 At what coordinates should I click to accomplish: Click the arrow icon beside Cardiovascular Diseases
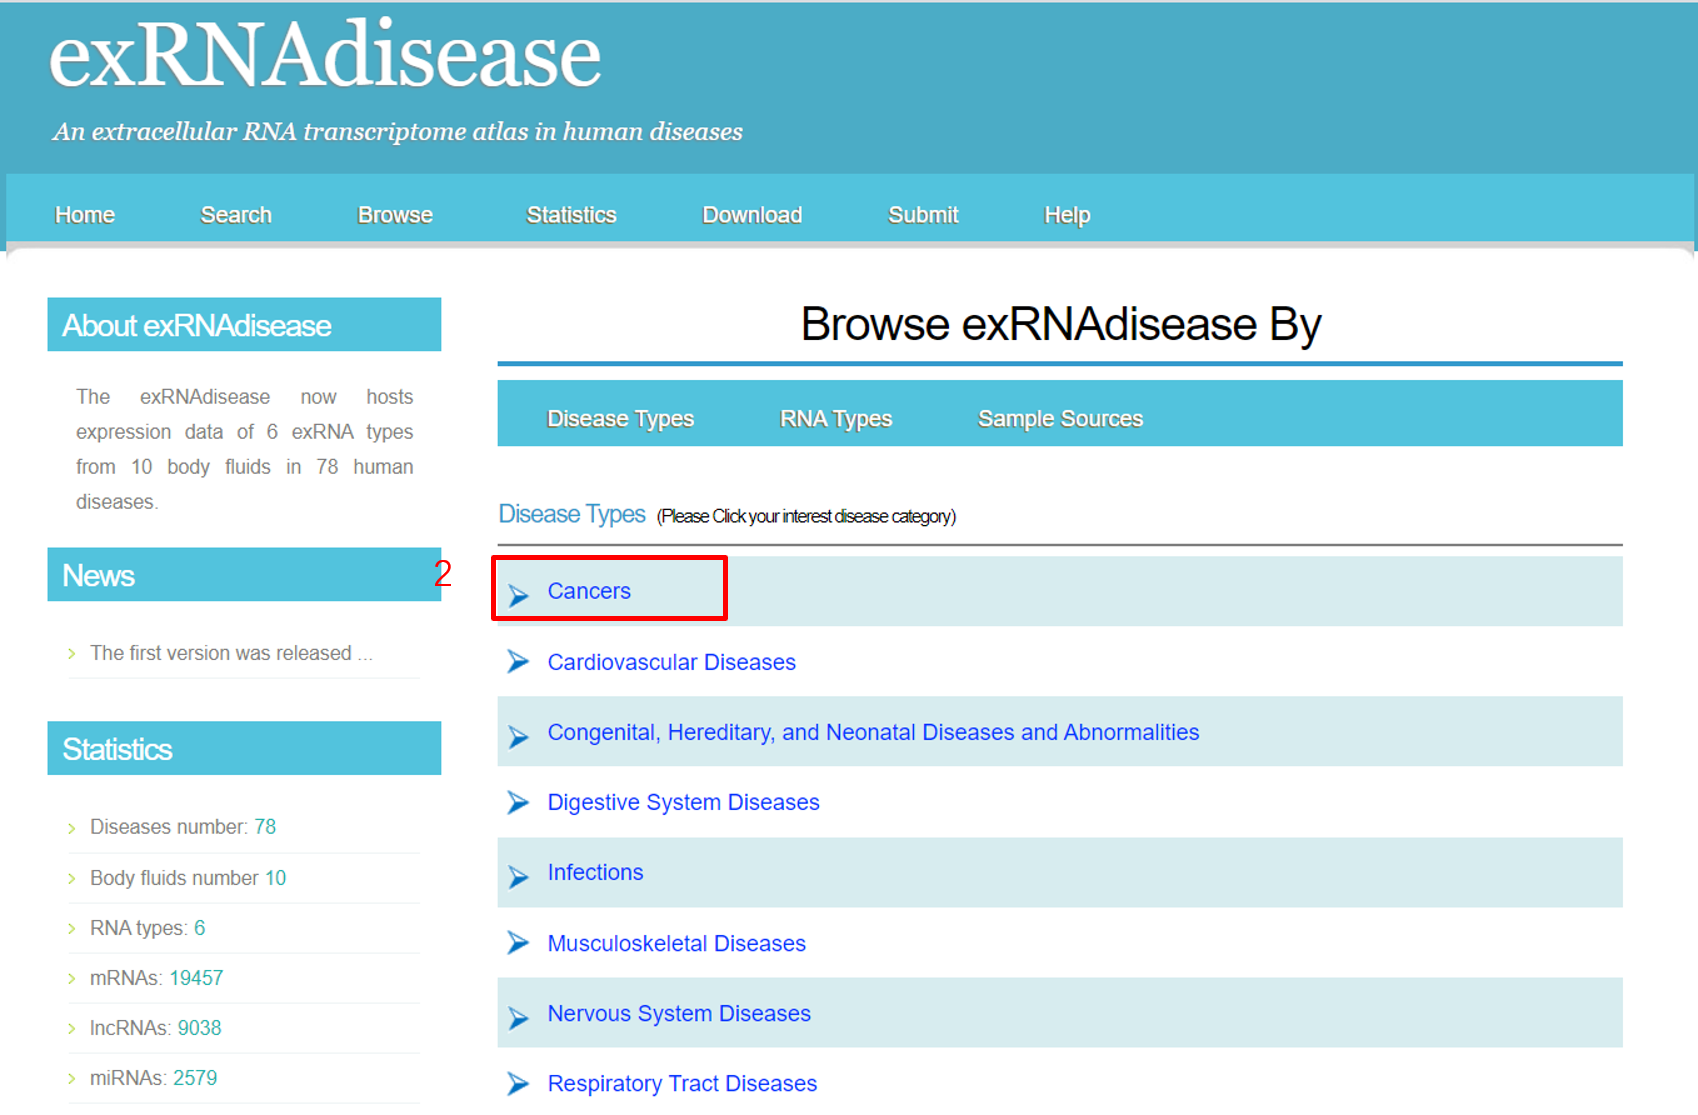pyautogui.click(x=518, y=662)
